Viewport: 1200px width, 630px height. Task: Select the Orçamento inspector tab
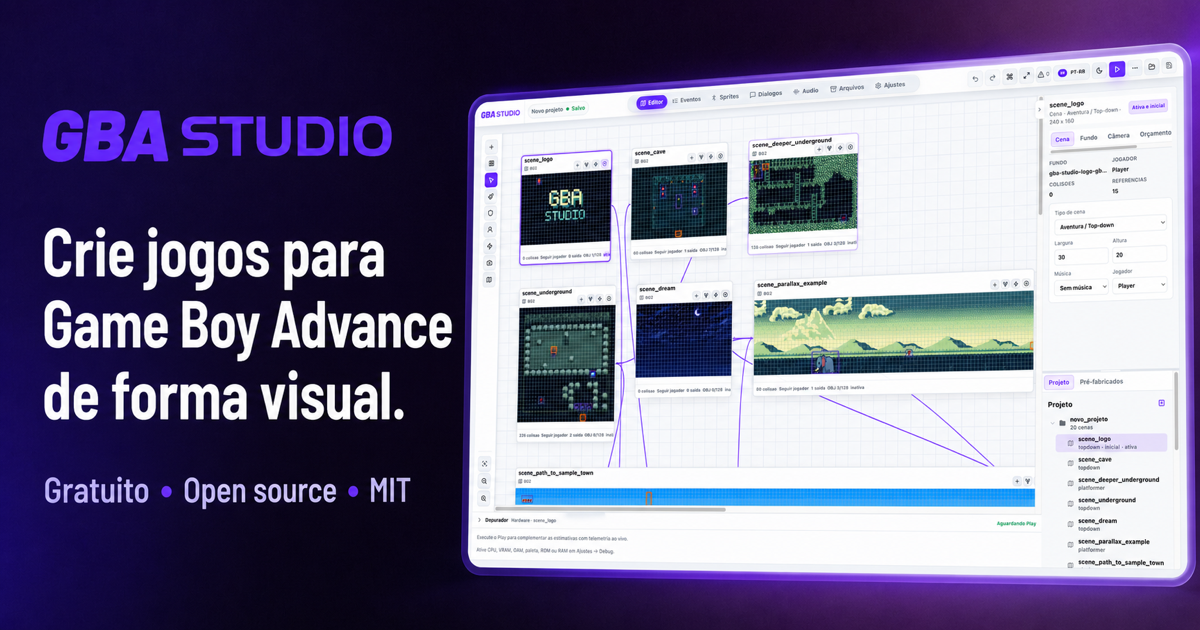point(1156,133)
